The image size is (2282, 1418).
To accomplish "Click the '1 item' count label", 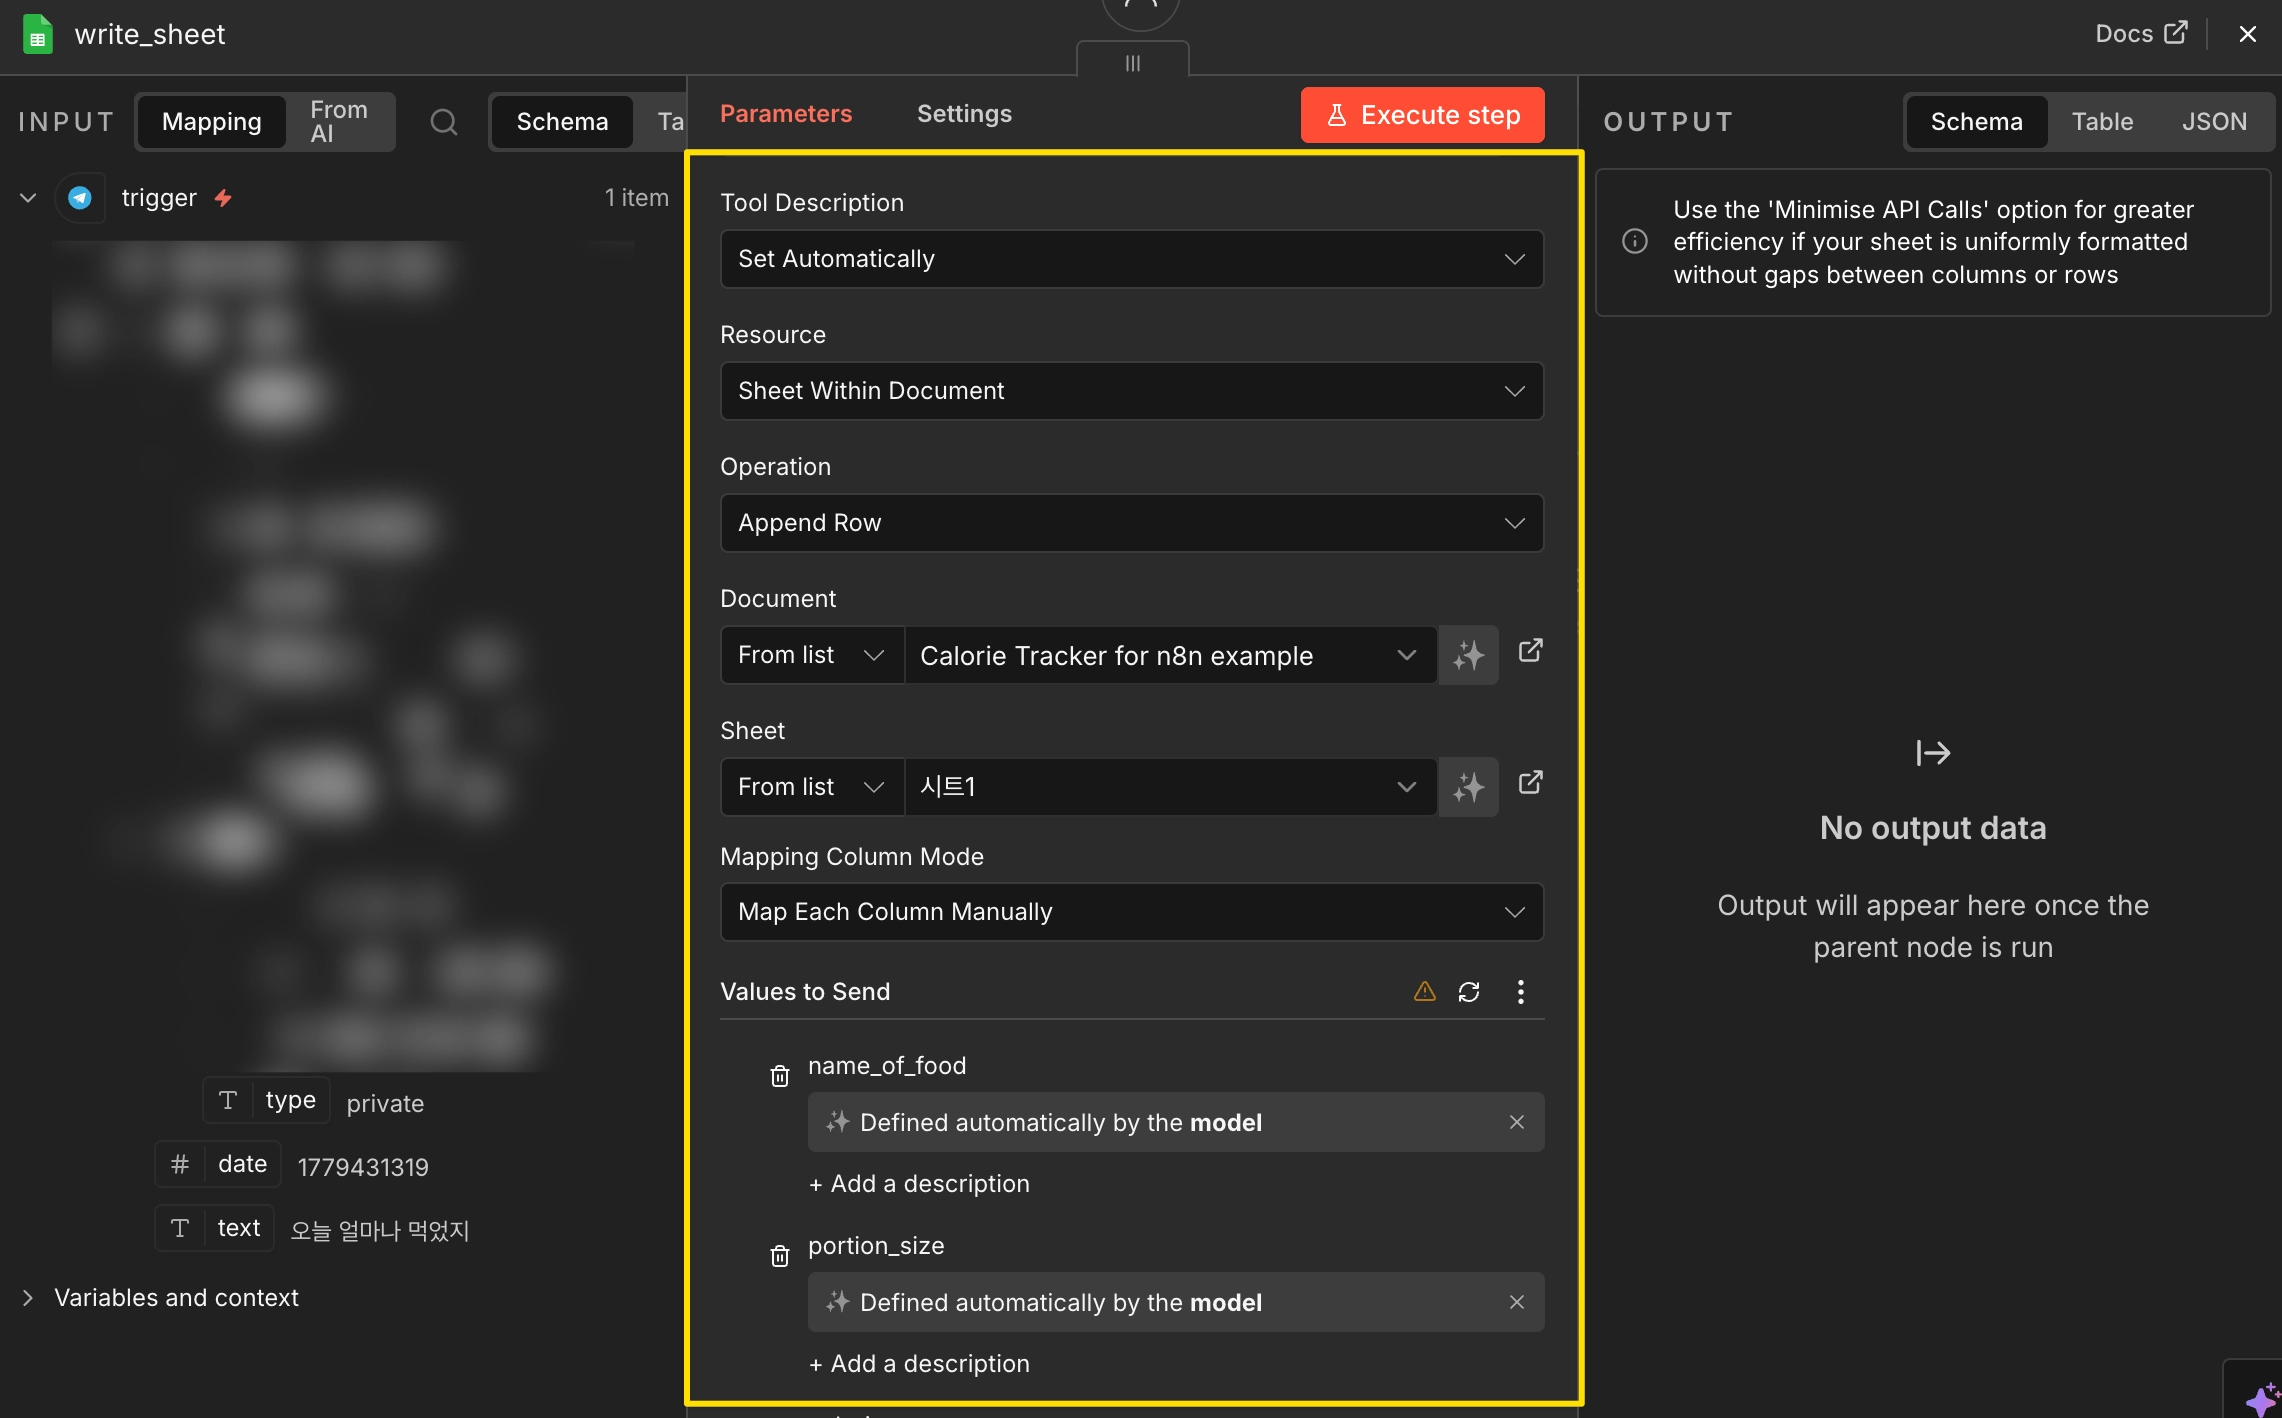I will coord(637,198).
